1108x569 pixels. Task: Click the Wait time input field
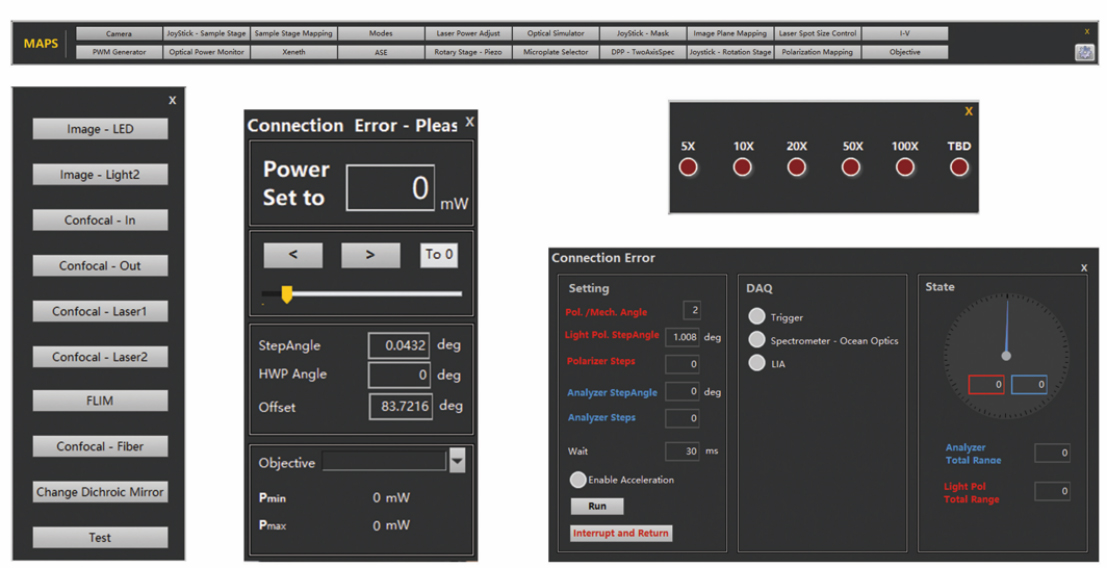click(683, 451)
